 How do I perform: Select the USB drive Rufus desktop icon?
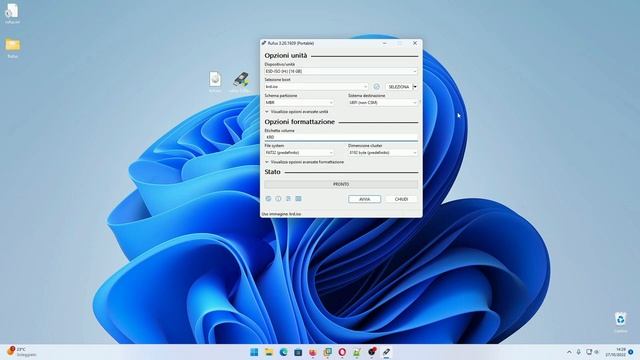click(241, 82)
